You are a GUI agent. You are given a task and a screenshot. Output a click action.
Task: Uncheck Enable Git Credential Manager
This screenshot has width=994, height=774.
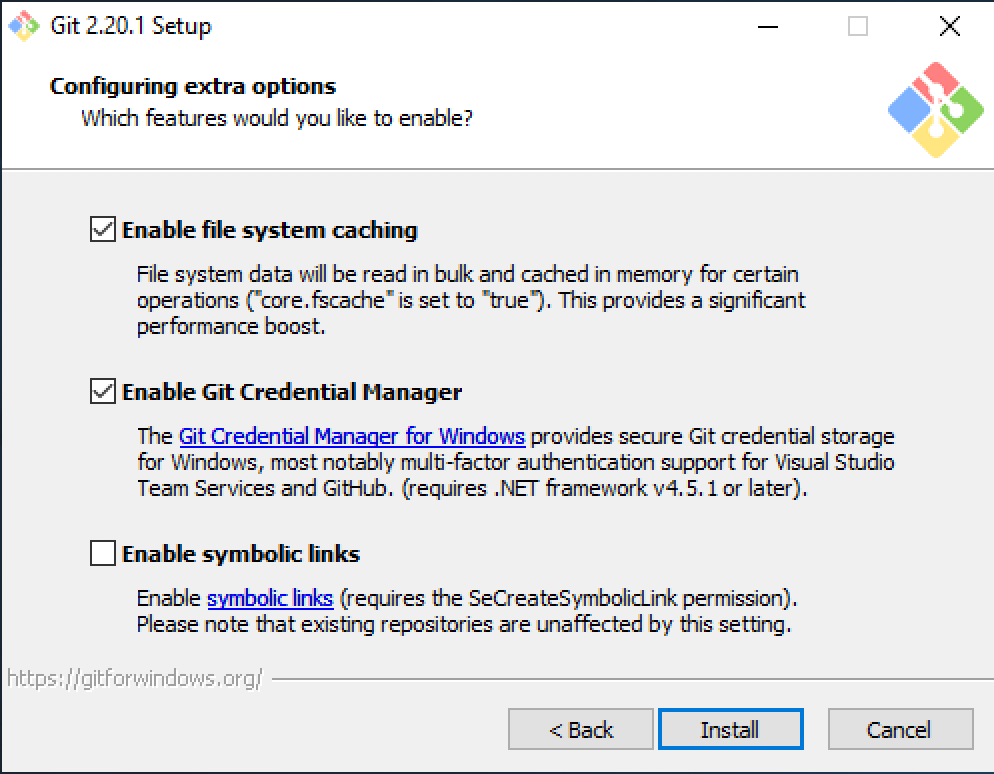point(103,392)
